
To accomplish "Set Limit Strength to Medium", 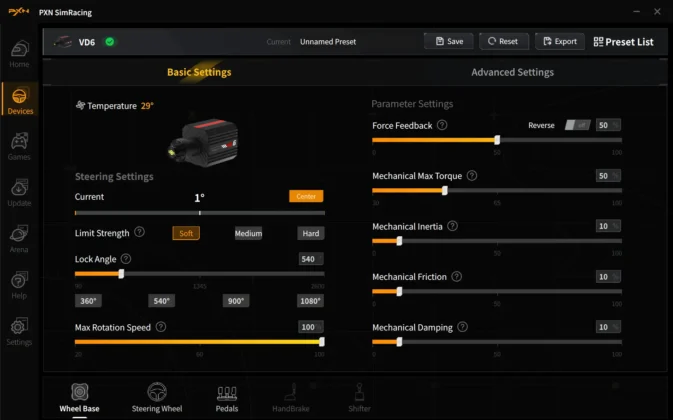I will (x=248, y=233).
